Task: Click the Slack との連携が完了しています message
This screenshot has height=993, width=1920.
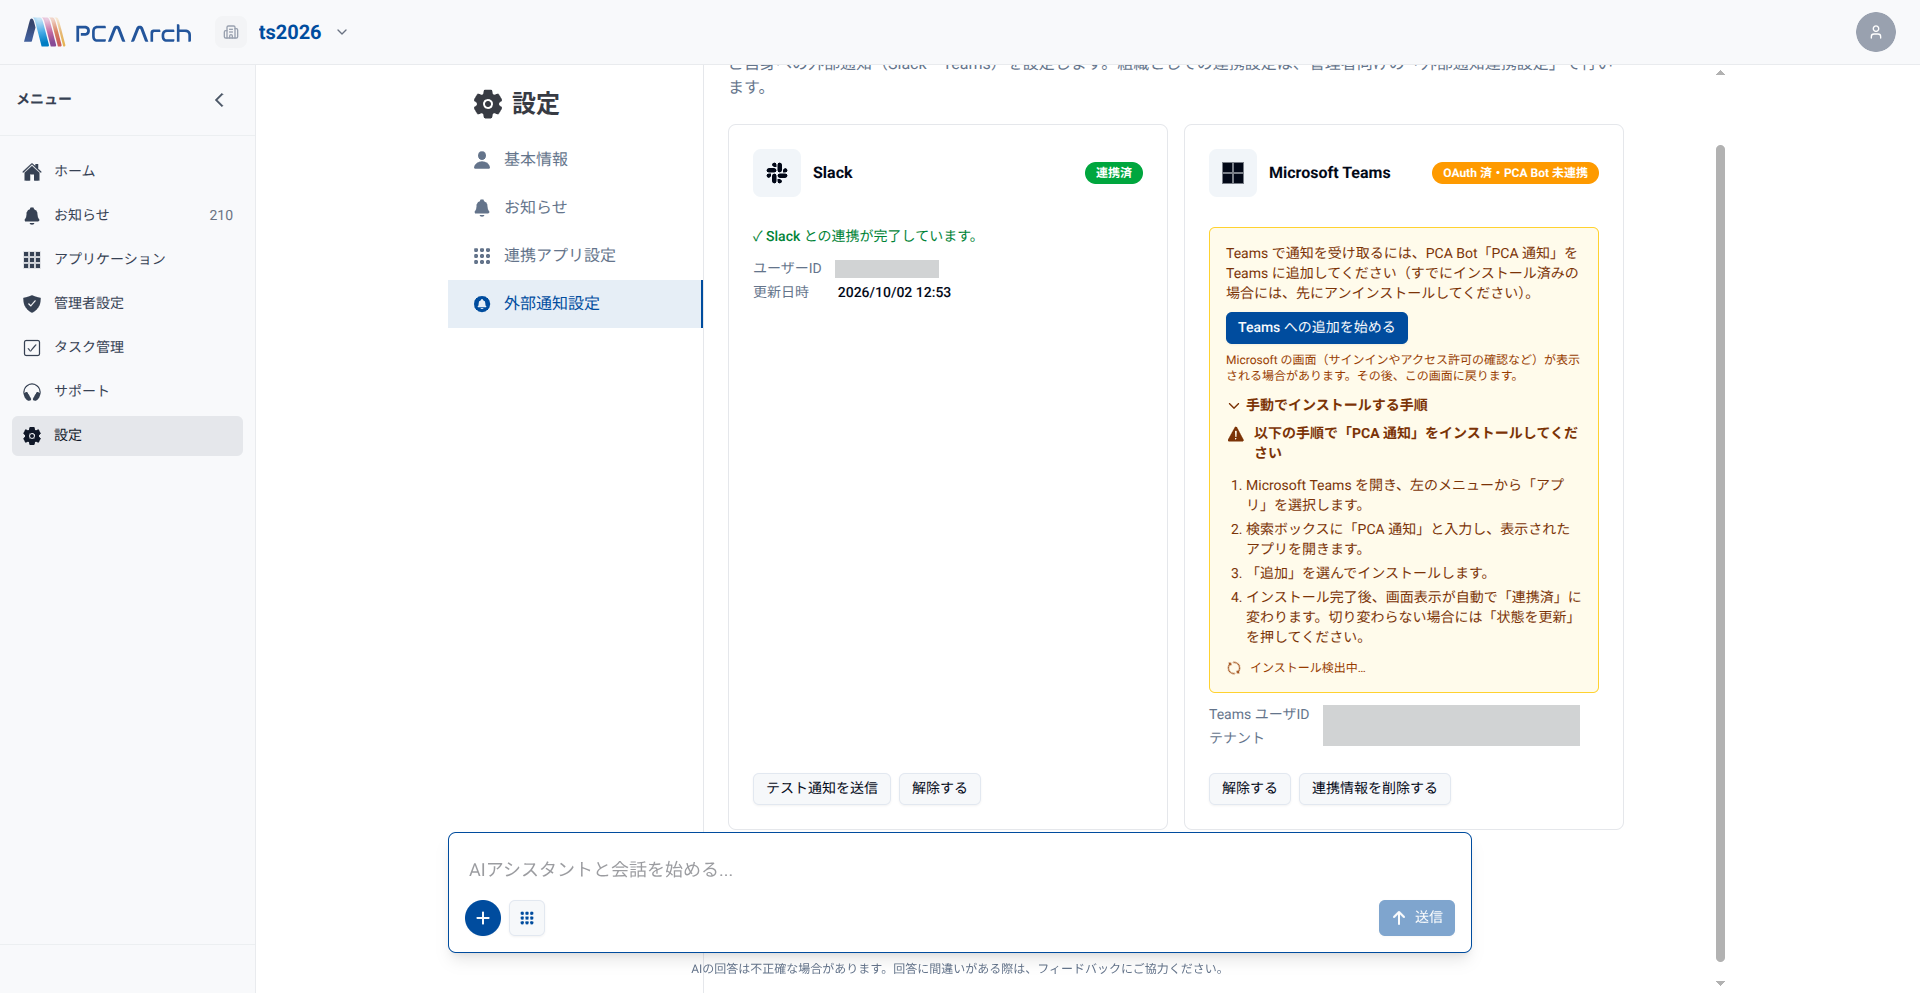Action: 866,237
